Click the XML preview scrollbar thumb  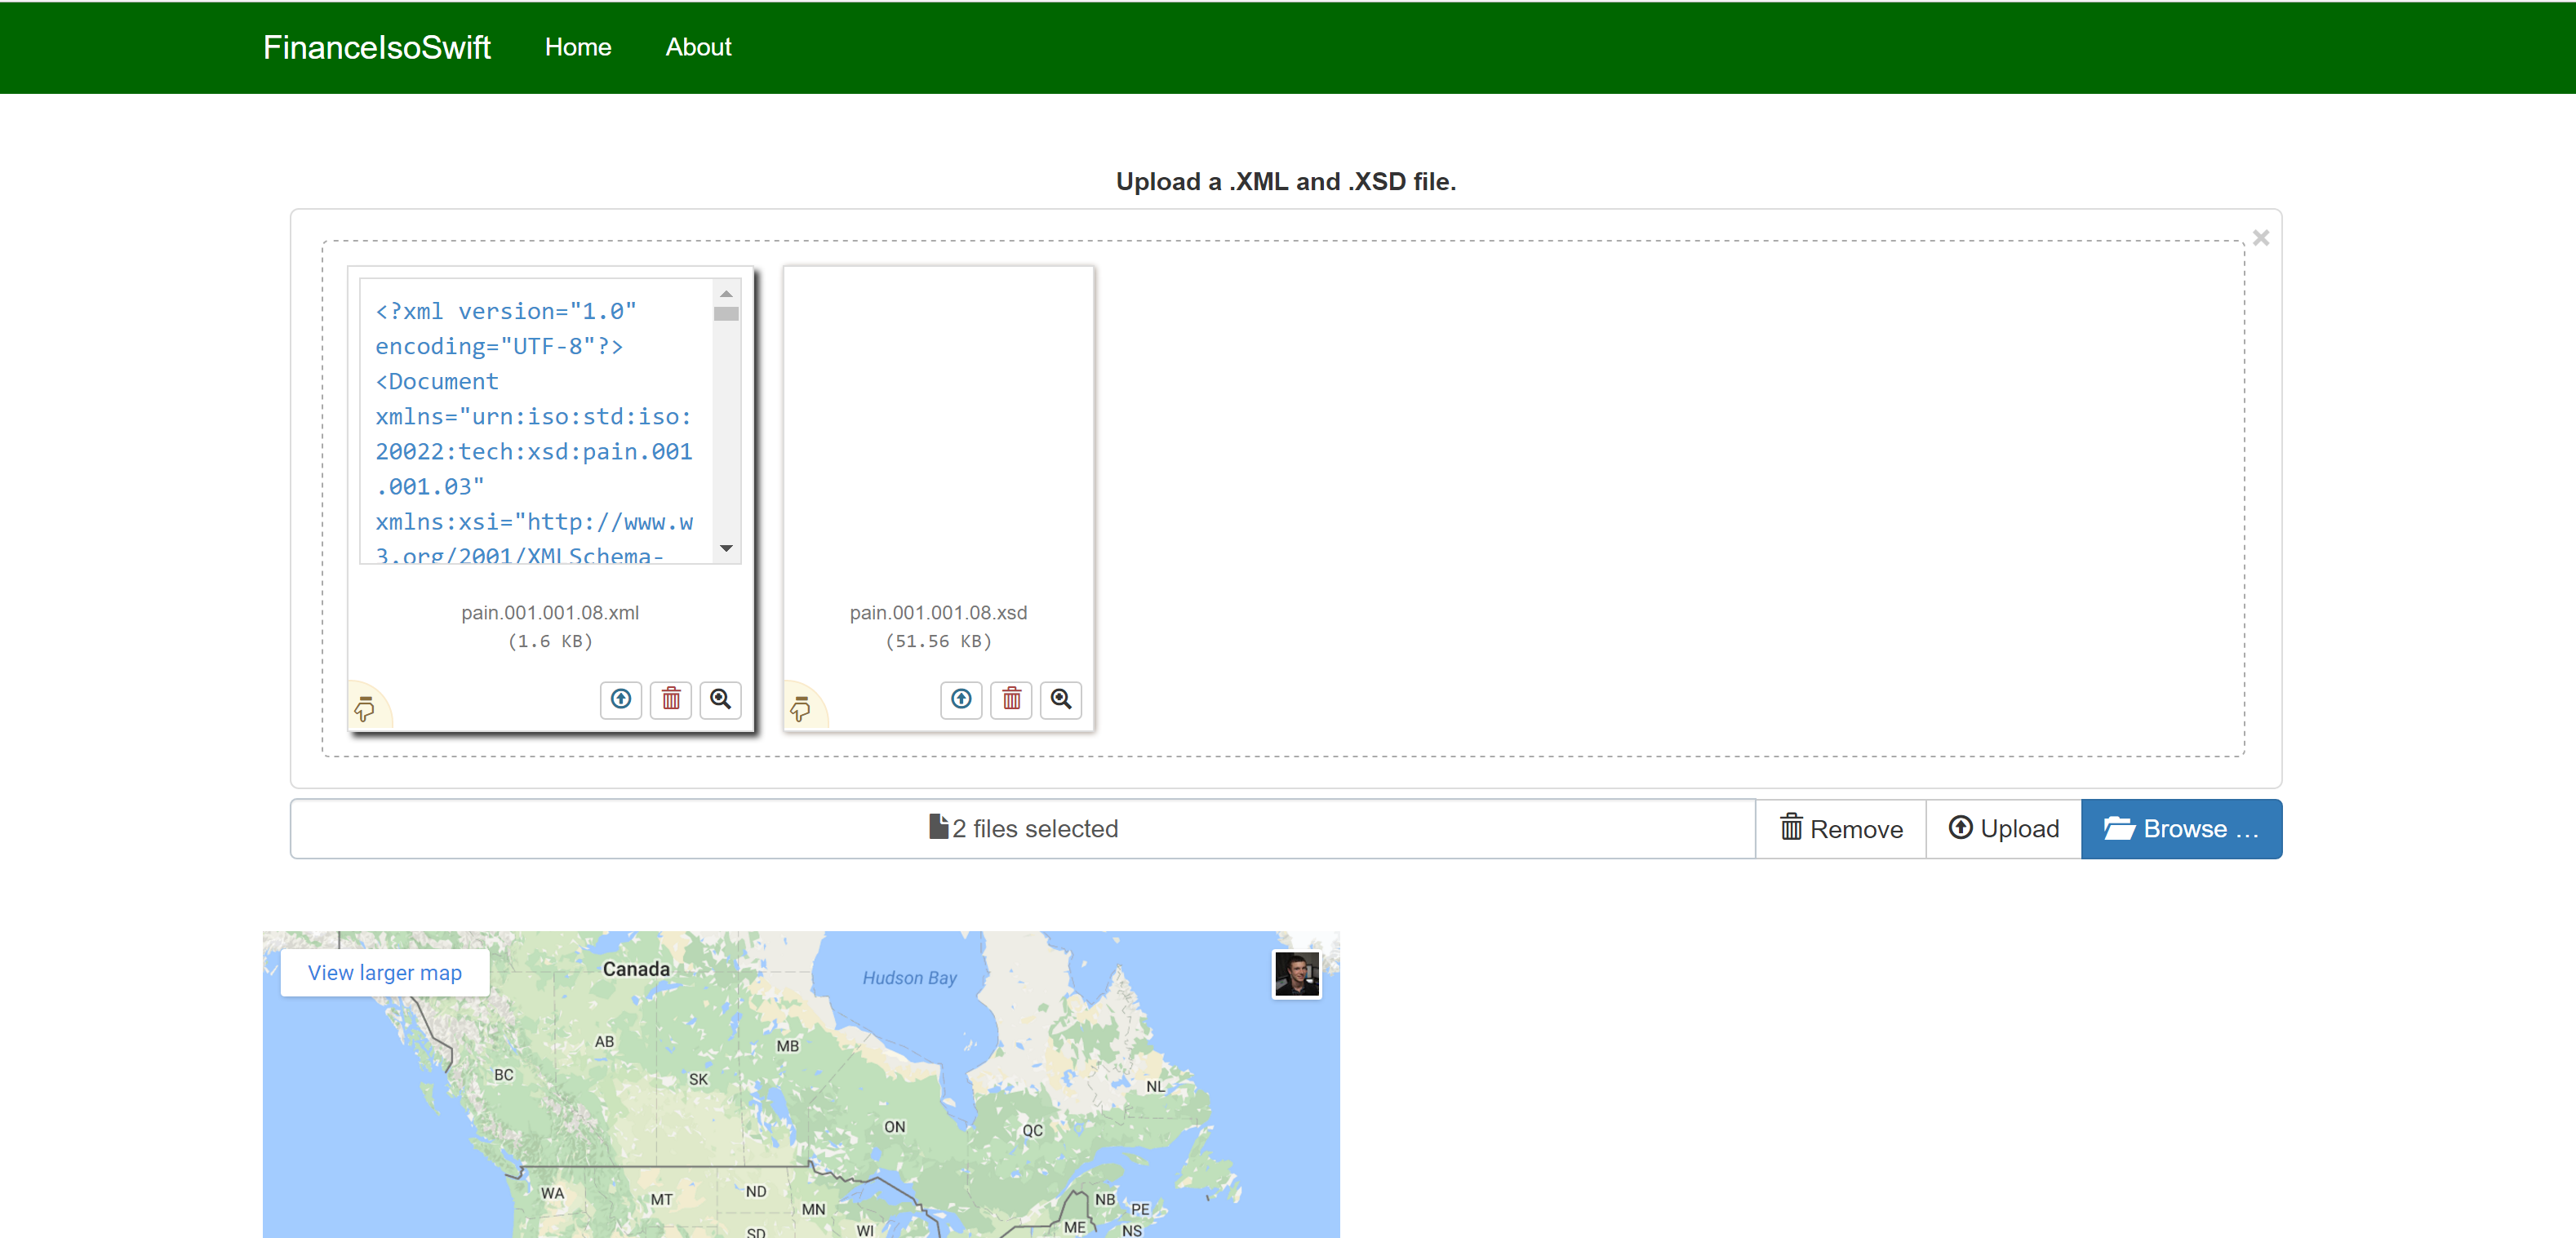(726, 314)
